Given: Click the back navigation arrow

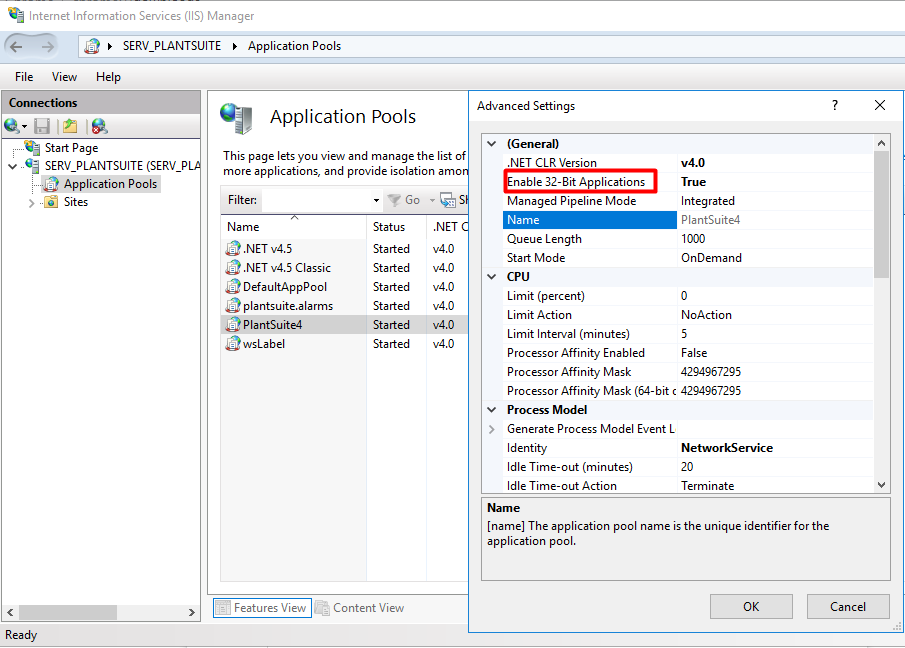Looking at the screenshot, I should [16, 46].
